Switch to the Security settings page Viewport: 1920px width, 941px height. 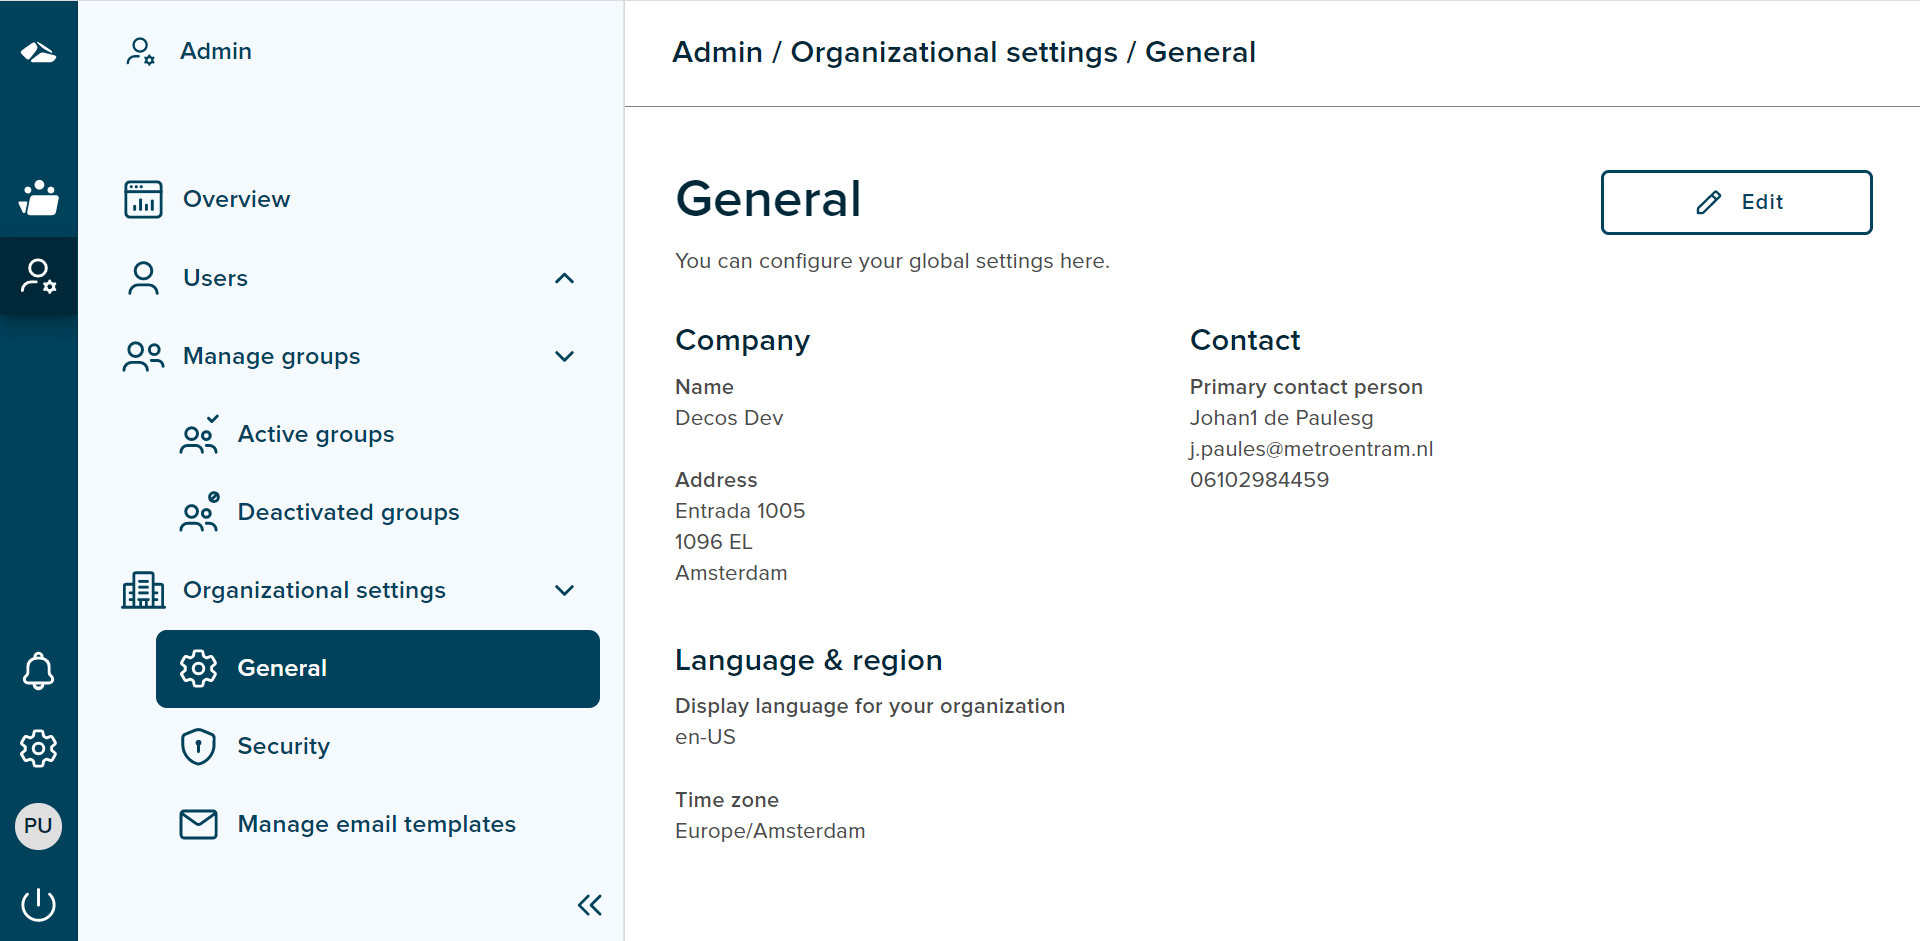coord(283,746)
